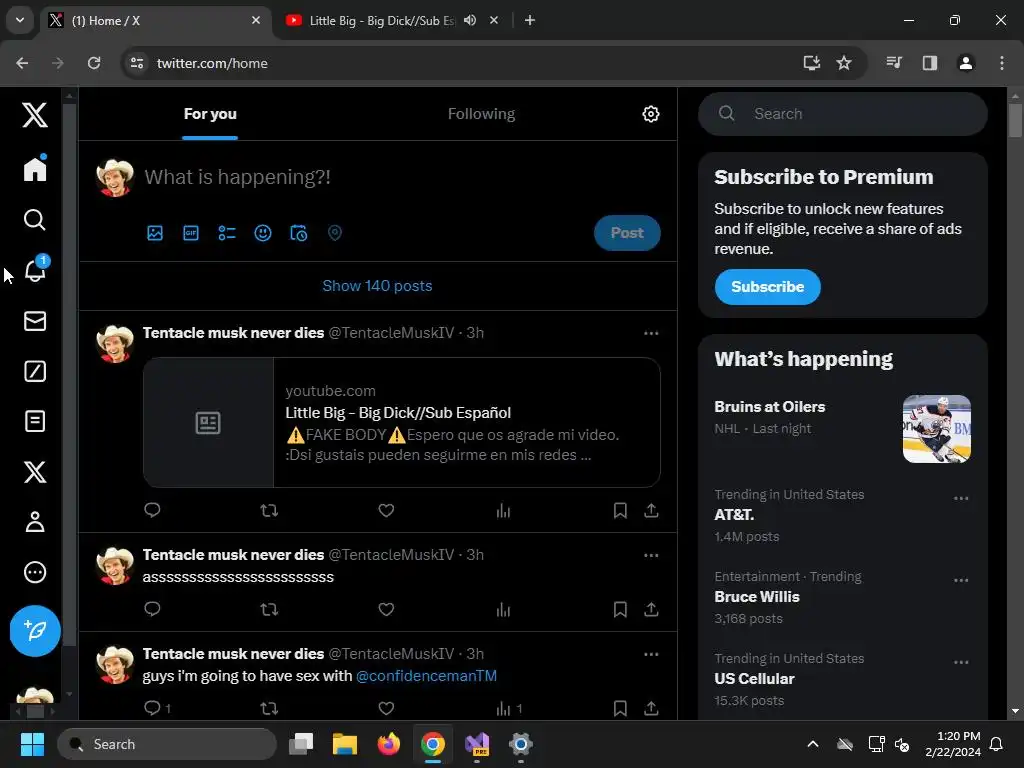This screenshot has height=768, width=1024.
Task: Like the @confidencemanTM post
Action: click(x=386, y=708)
